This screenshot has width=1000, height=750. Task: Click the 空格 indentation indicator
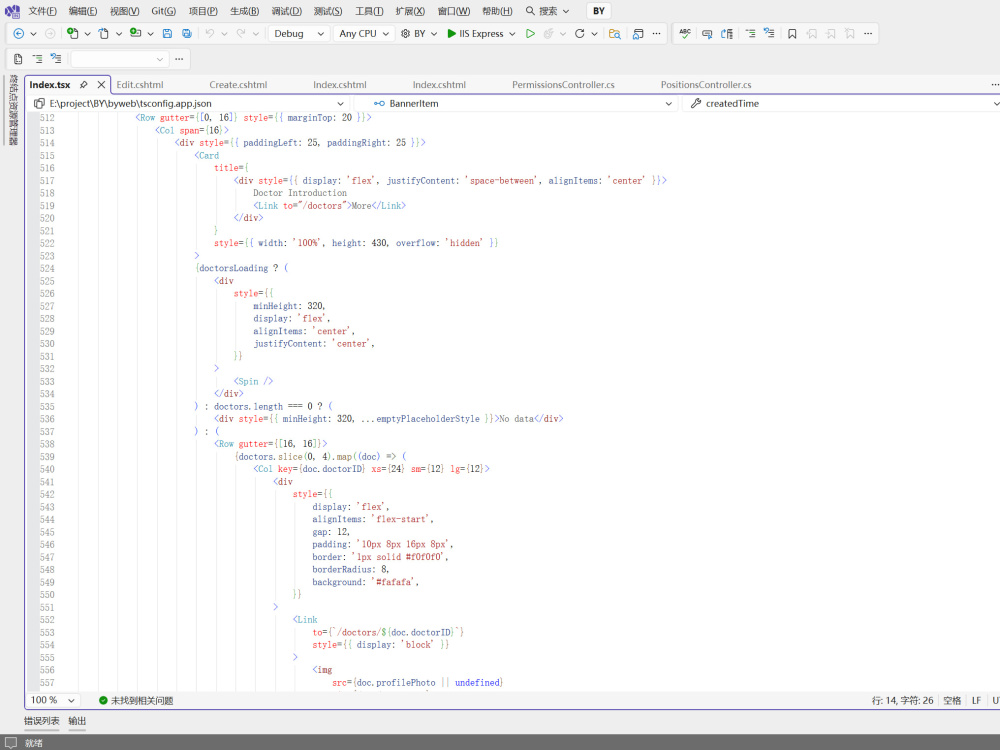(x=952, y=700)
